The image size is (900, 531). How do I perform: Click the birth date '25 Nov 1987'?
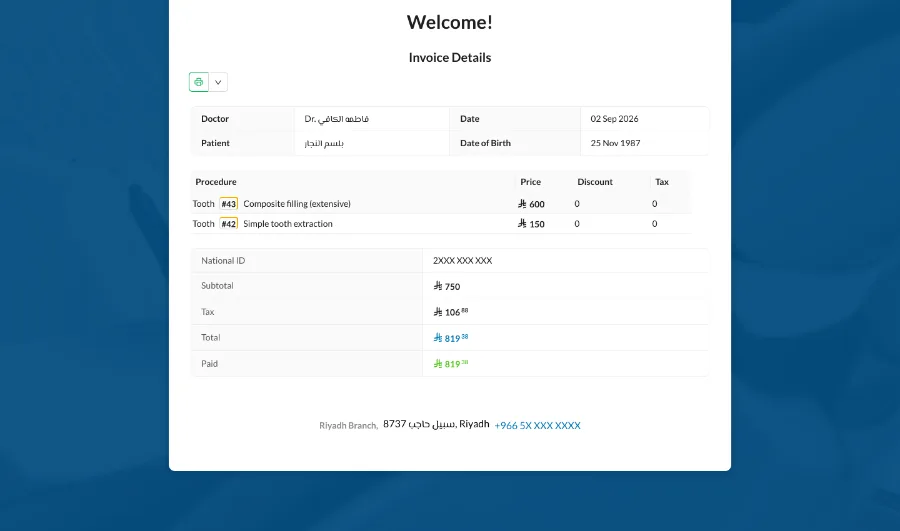(615, 143)
